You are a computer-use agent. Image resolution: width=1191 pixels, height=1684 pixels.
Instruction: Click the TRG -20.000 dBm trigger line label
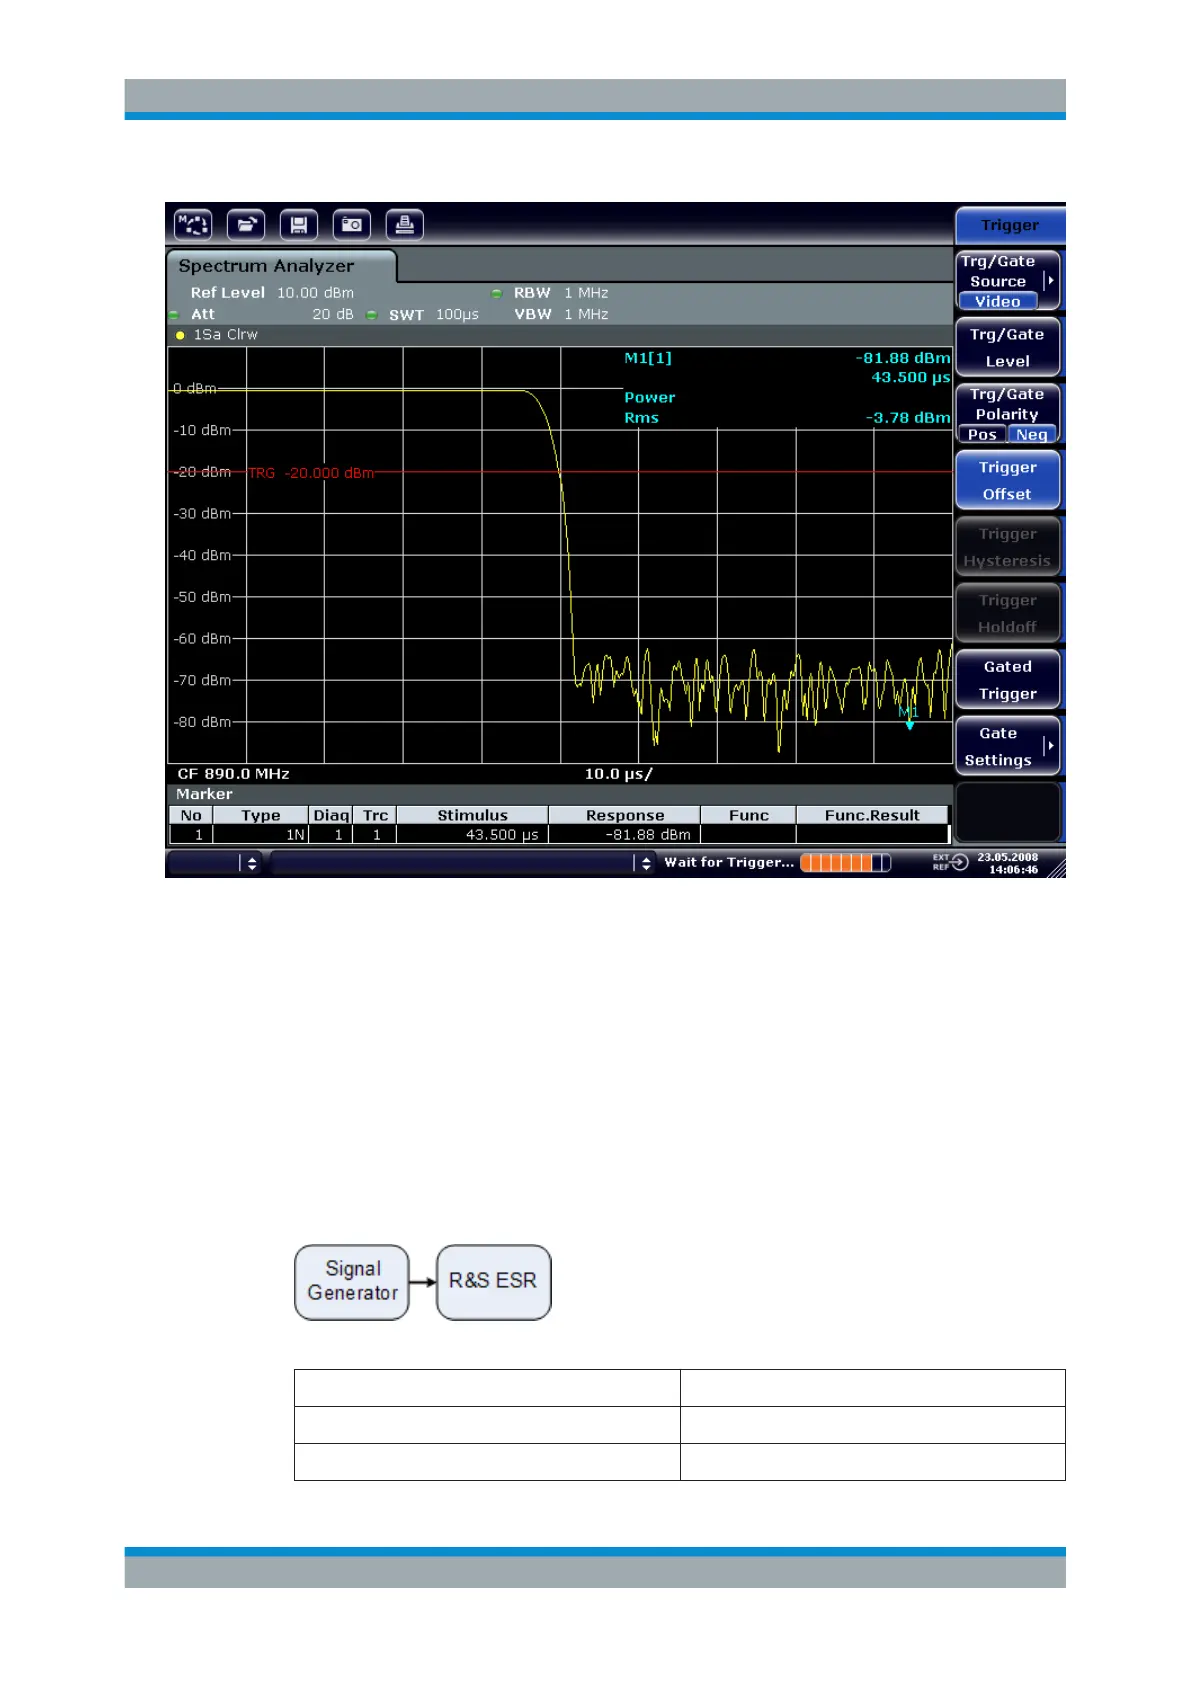pos(311,473)
